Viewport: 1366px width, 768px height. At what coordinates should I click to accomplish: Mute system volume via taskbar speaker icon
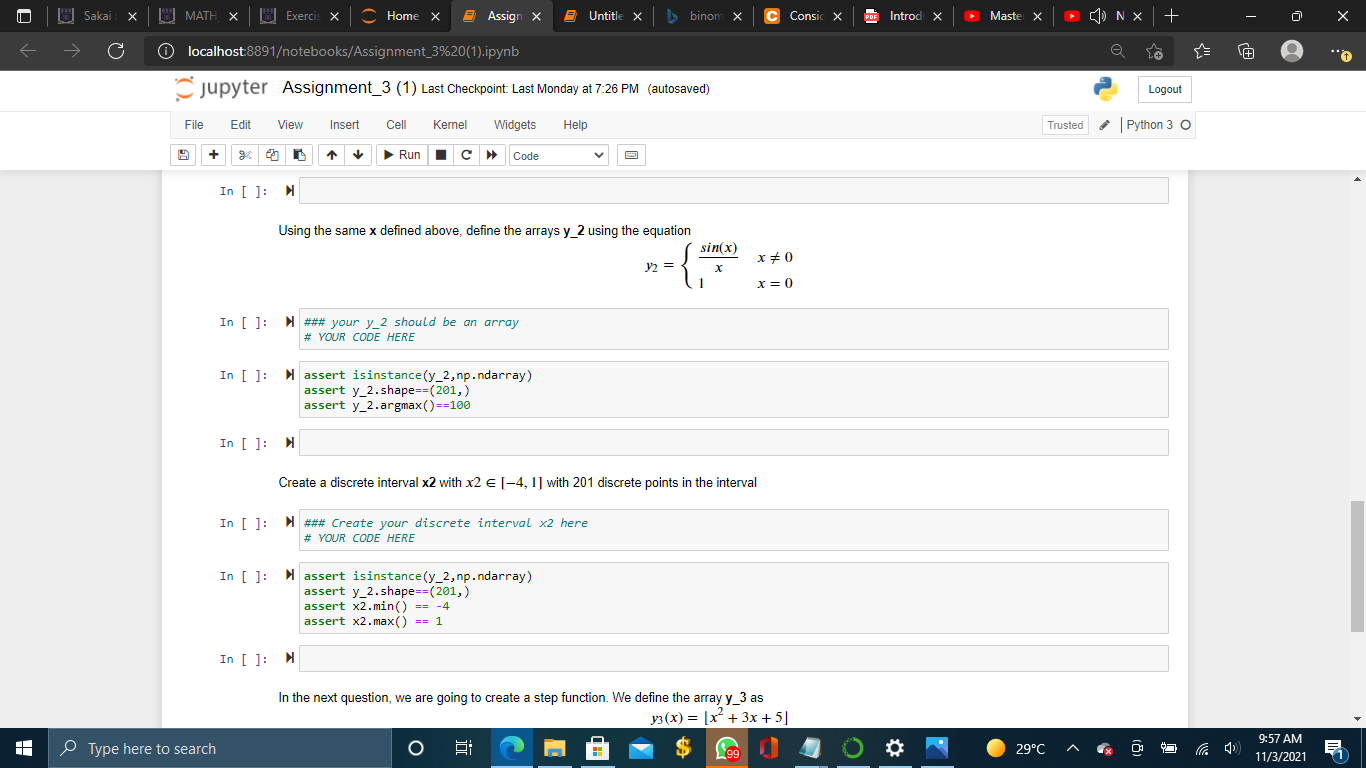pyautogui.click(x=1232, y=747)
